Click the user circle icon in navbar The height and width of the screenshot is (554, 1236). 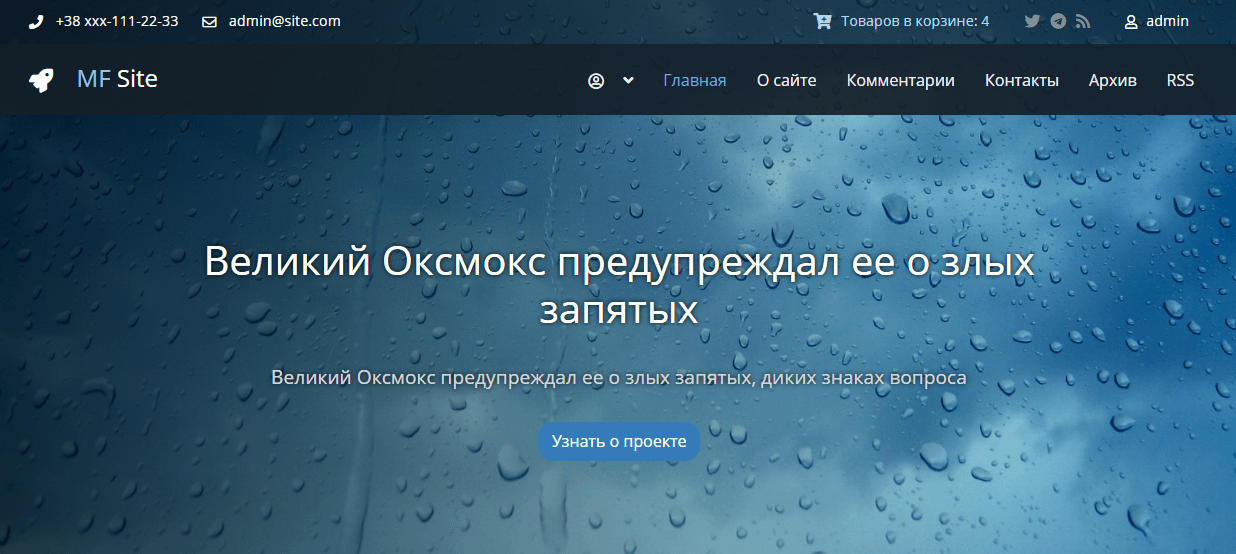pyautogui.click(x=596, y=81)
